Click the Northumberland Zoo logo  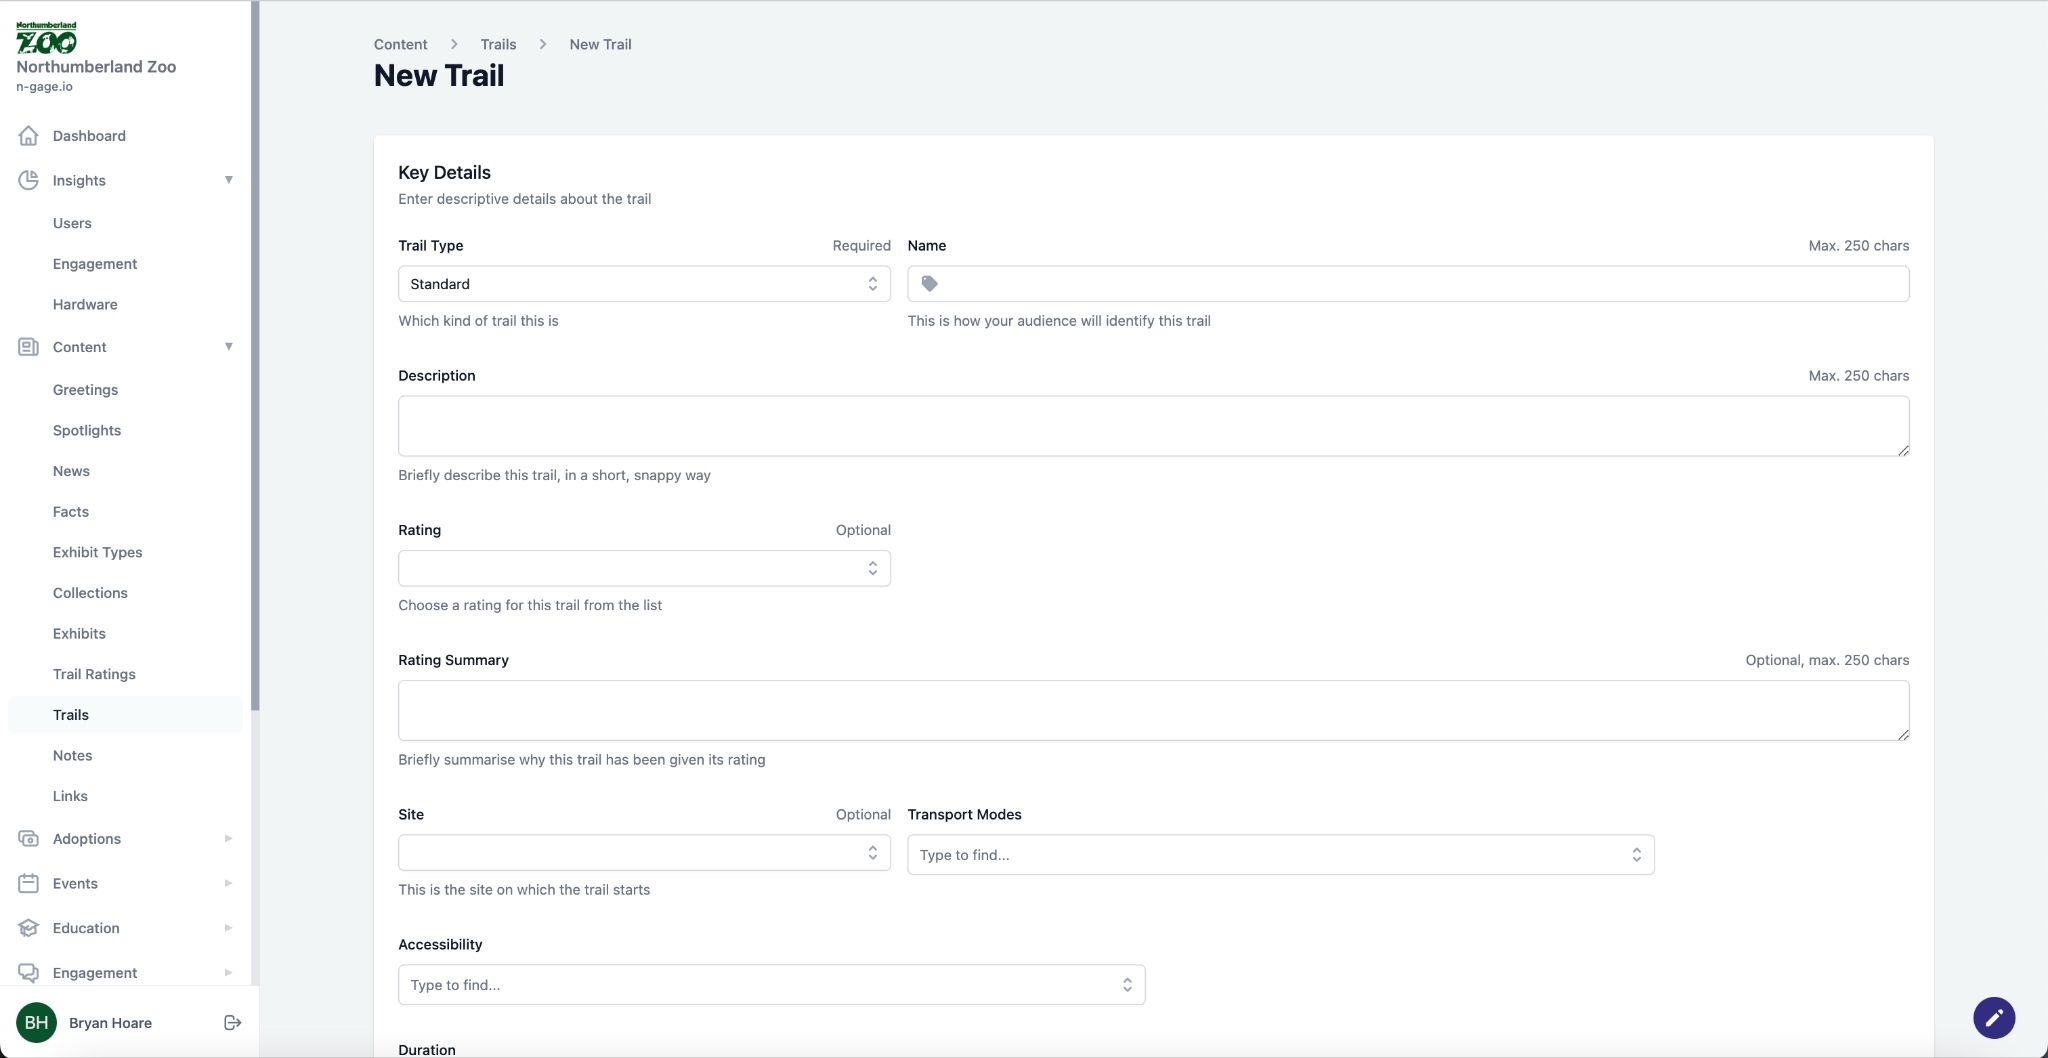click(x=46, y=38)
